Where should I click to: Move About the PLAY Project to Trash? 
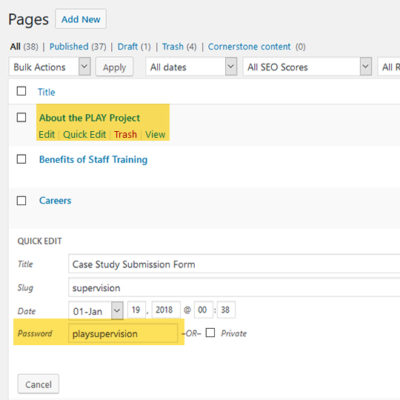click(x=125, y=134)
